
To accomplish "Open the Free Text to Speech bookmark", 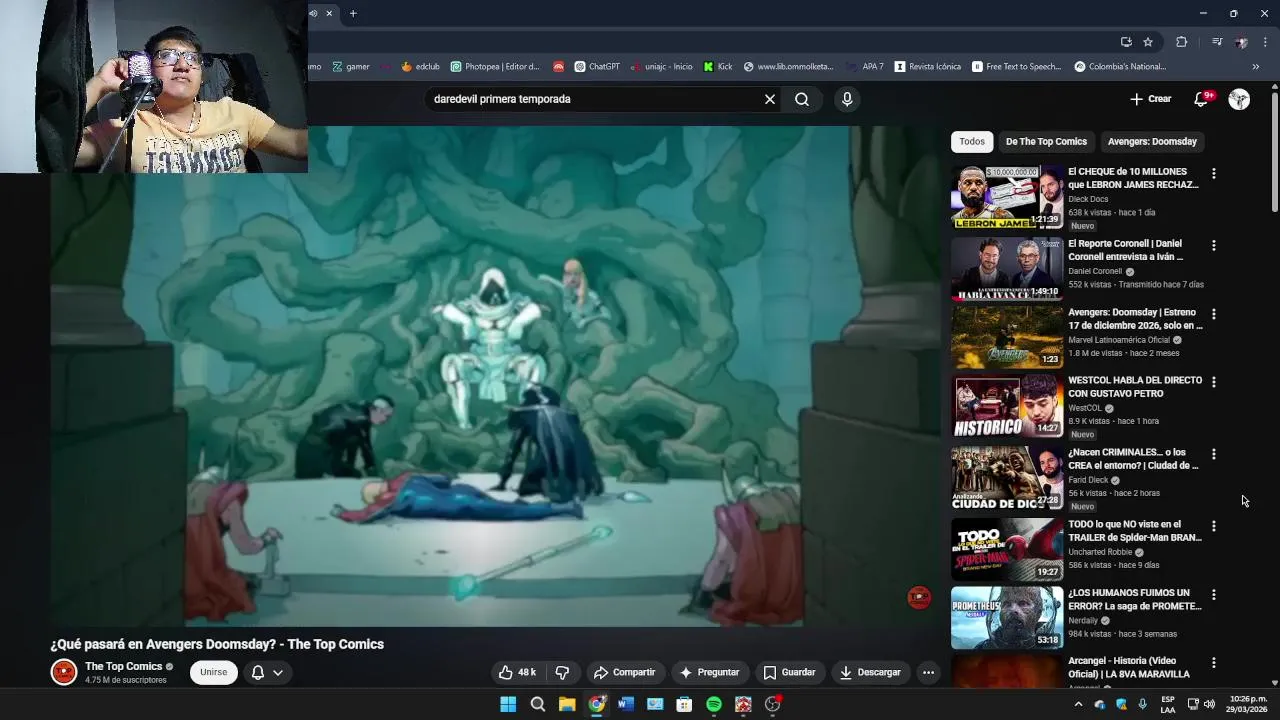I will (x=1017, y=67).
